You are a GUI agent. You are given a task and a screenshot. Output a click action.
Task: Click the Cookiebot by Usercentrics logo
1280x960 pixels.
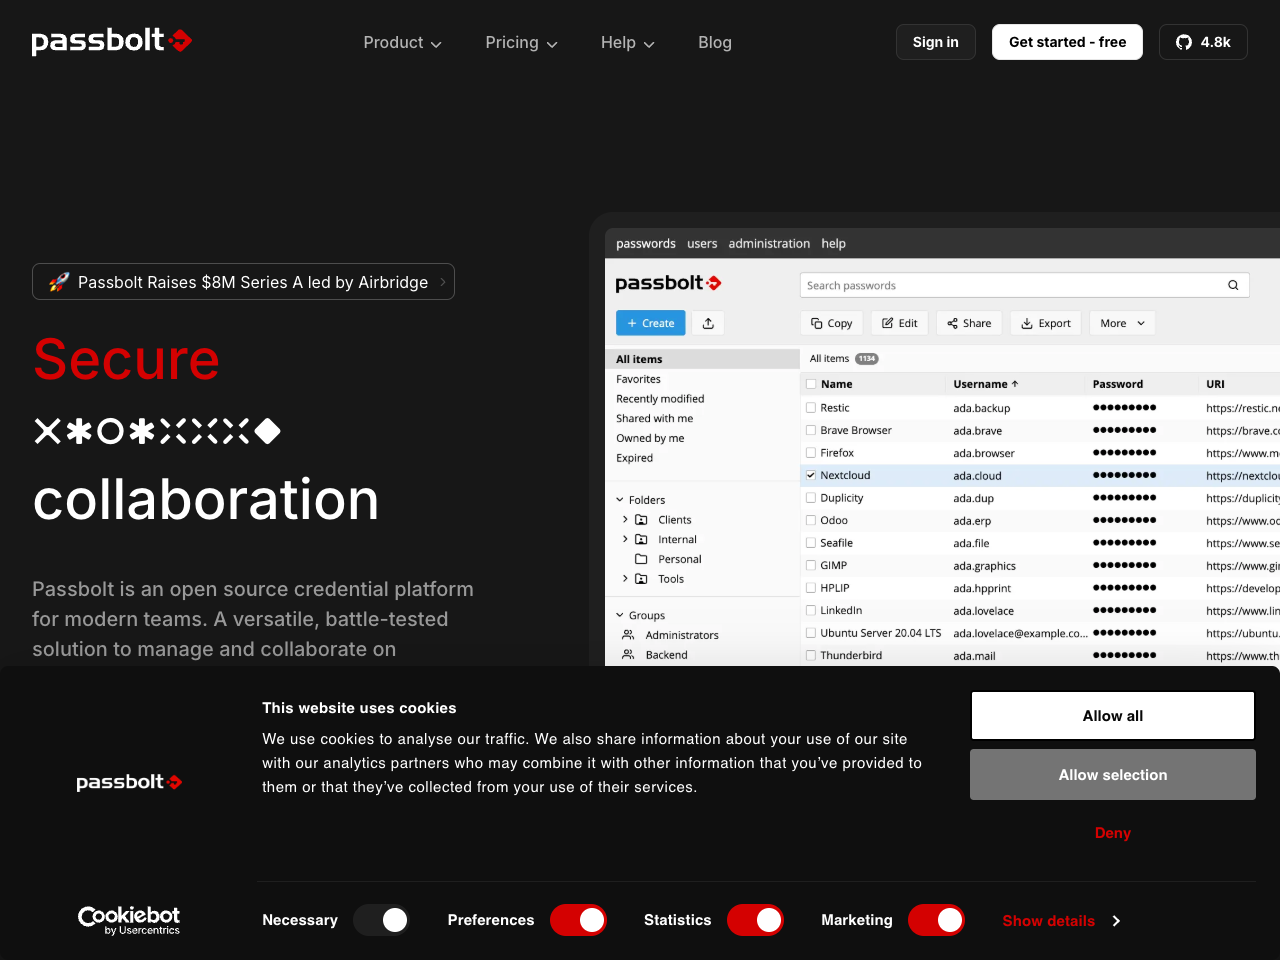point(129,920)
